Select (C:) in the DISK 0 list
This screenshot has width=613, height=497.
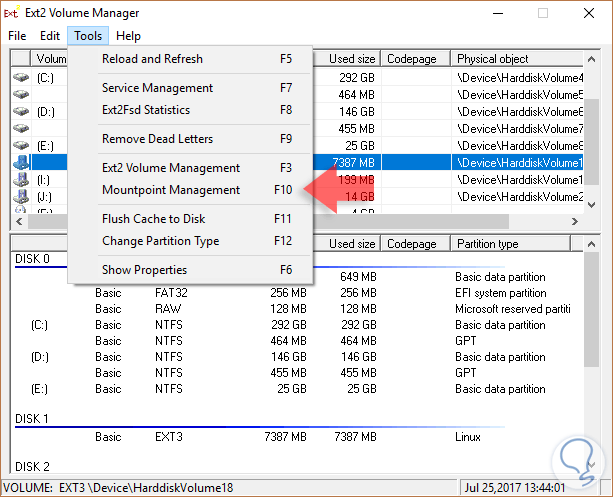[39, 325]
